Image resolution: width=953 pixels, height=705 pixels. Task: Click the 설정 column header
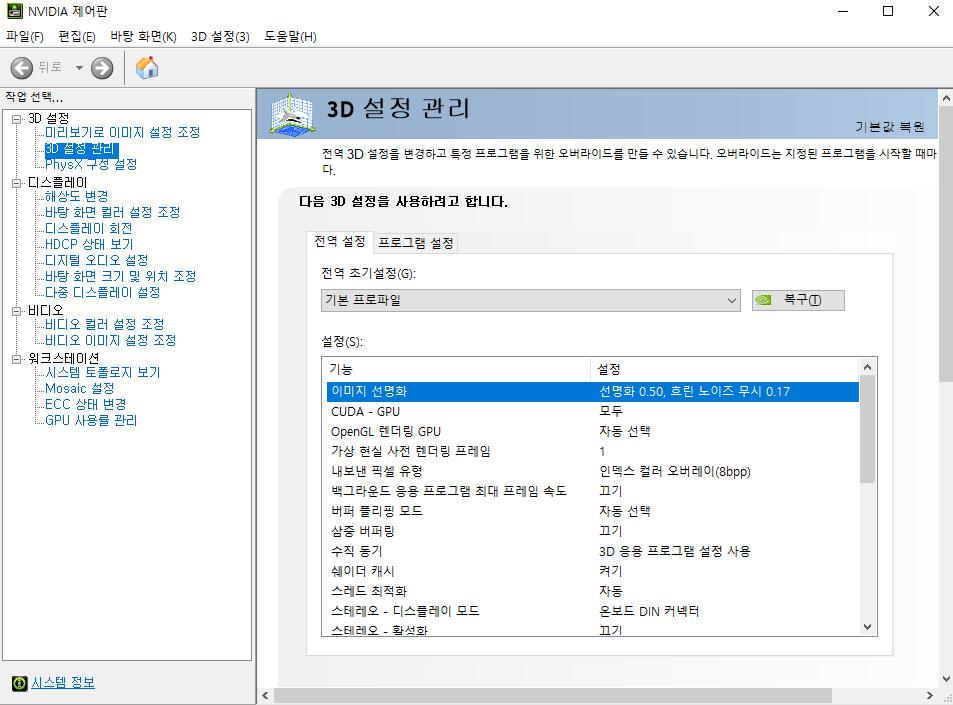724,370
